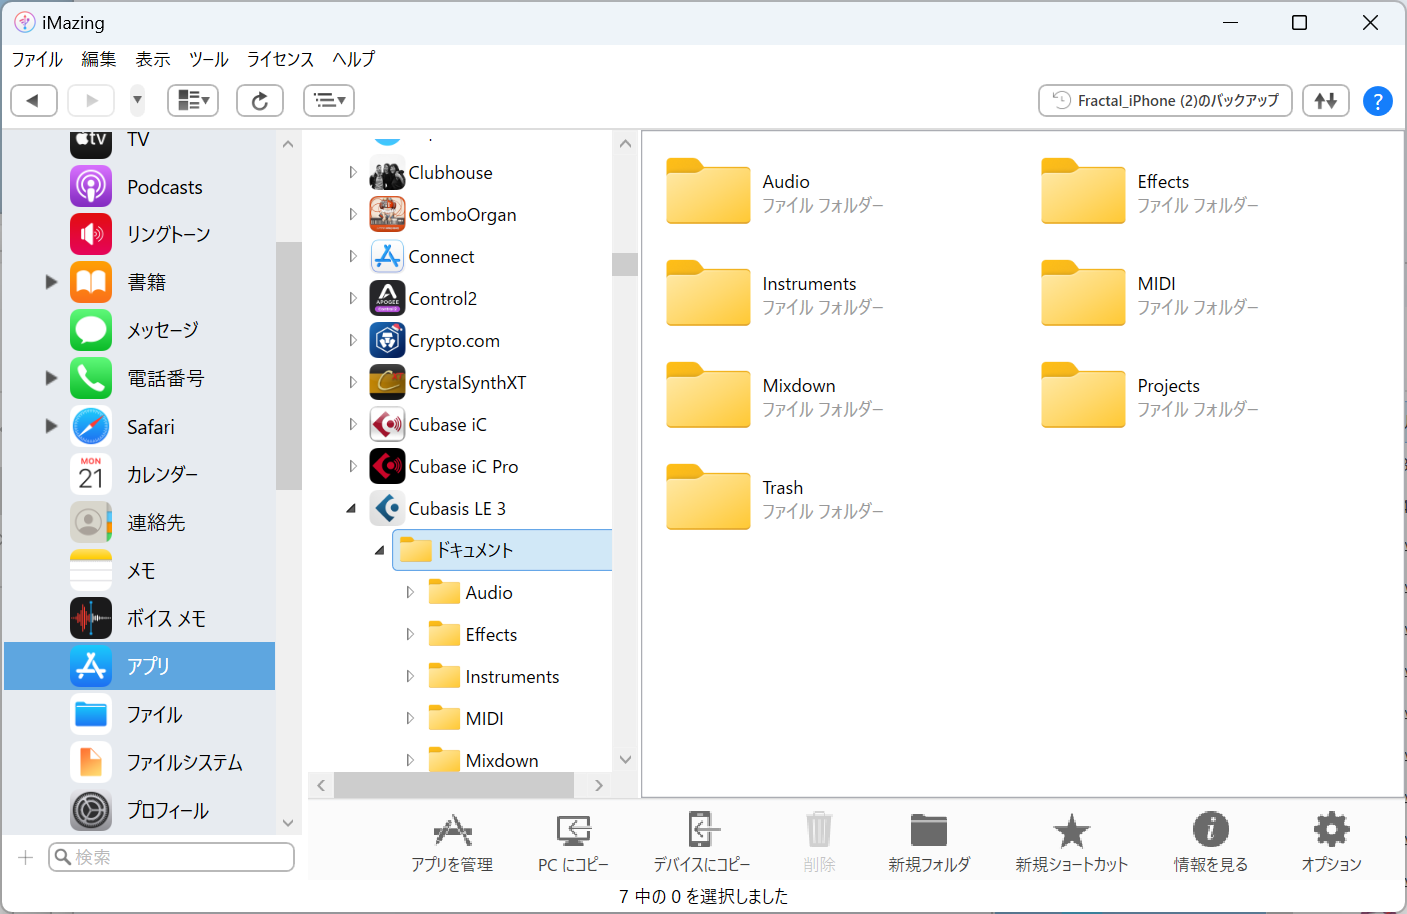The width and height of the screenshot is (1407, 914).
Task: Expand the Crypto.com tree node
Action: click(352, 341)
